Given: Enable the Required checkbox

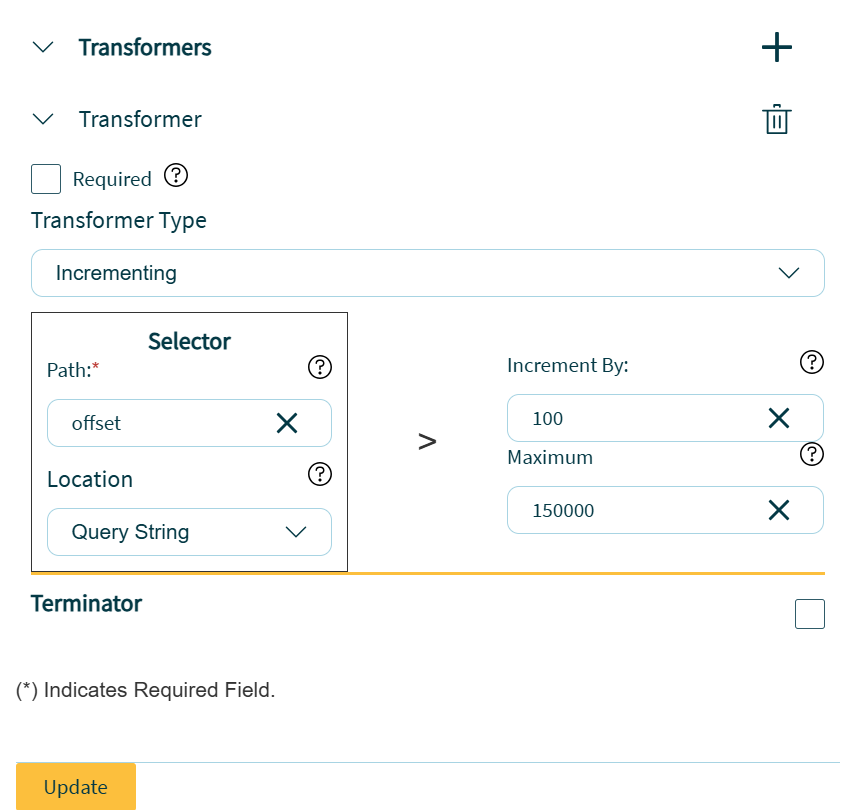Looking at the screenshot, I should click(x=46, y=179).
